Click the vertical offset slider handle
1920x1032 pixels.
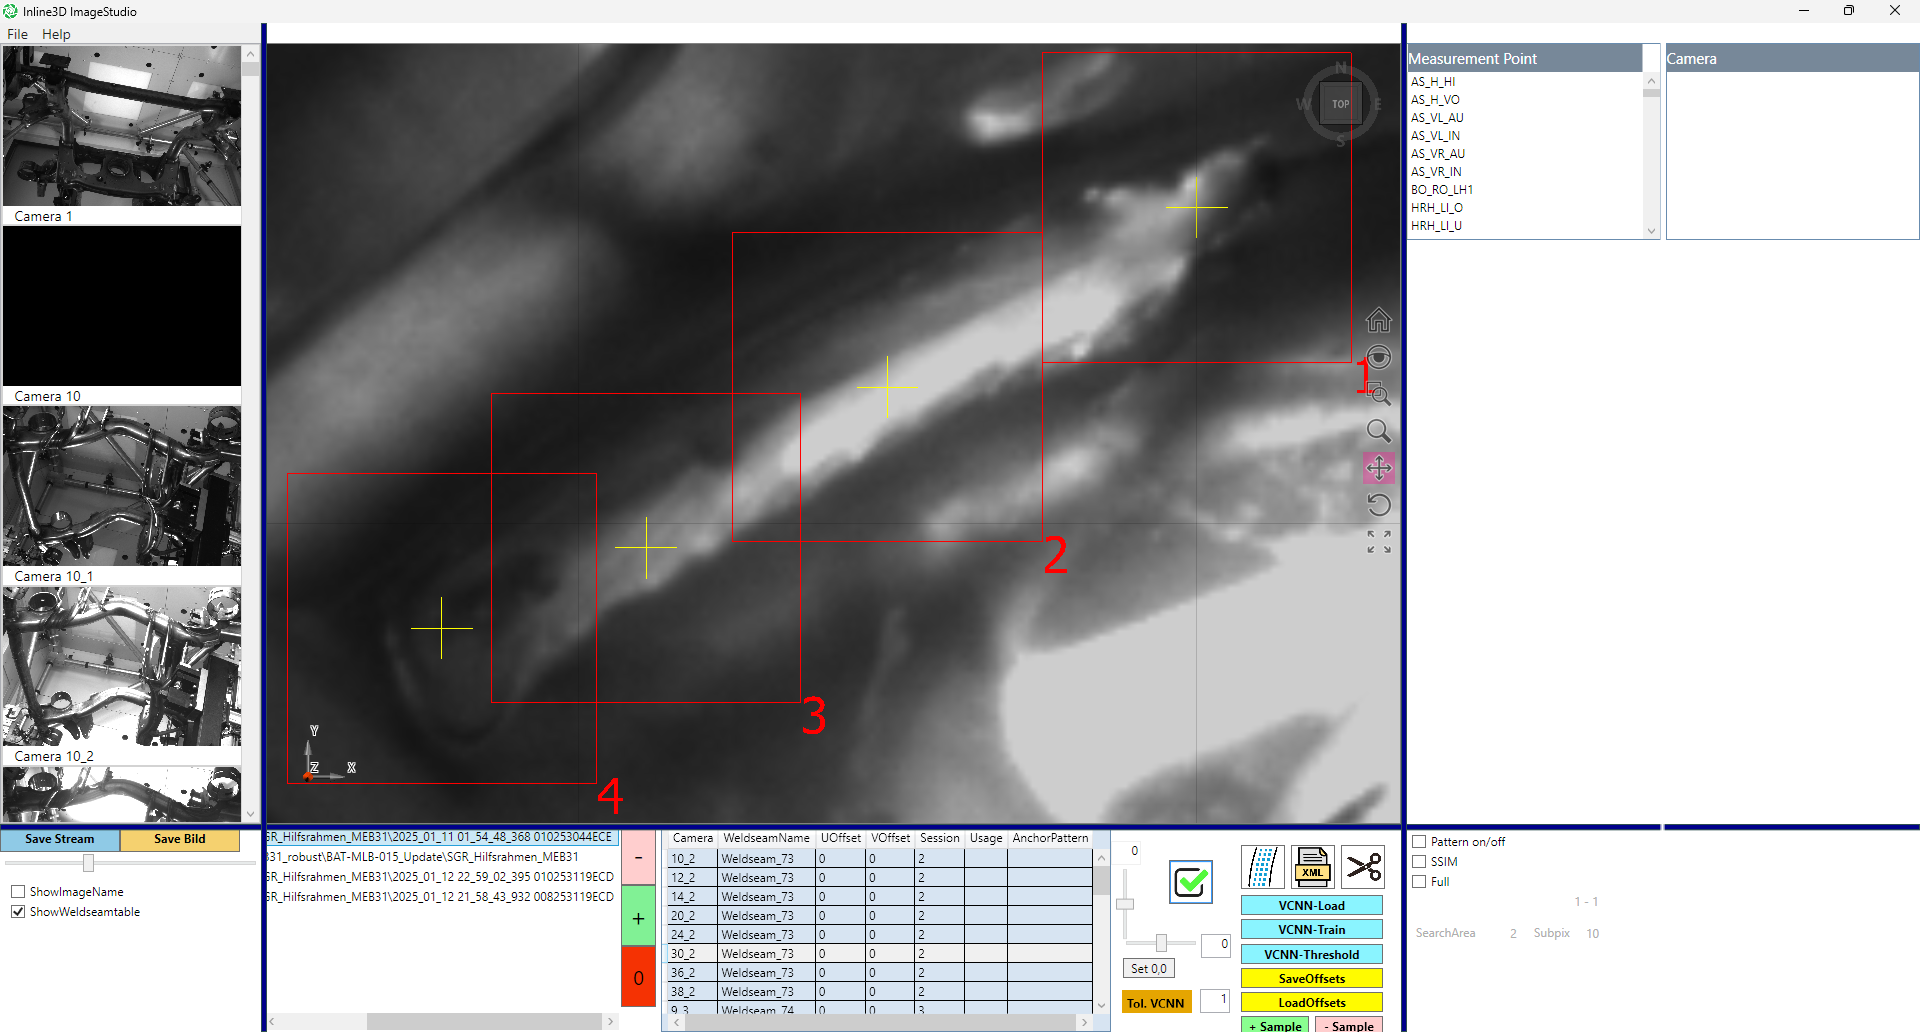click(x=1125, y=904)
